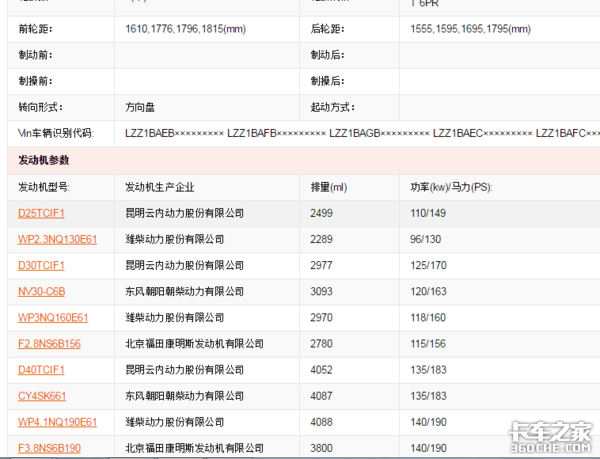Select power value 110/149
The width and height of the screenshot is (600, 459).
(x=428, y=213)
